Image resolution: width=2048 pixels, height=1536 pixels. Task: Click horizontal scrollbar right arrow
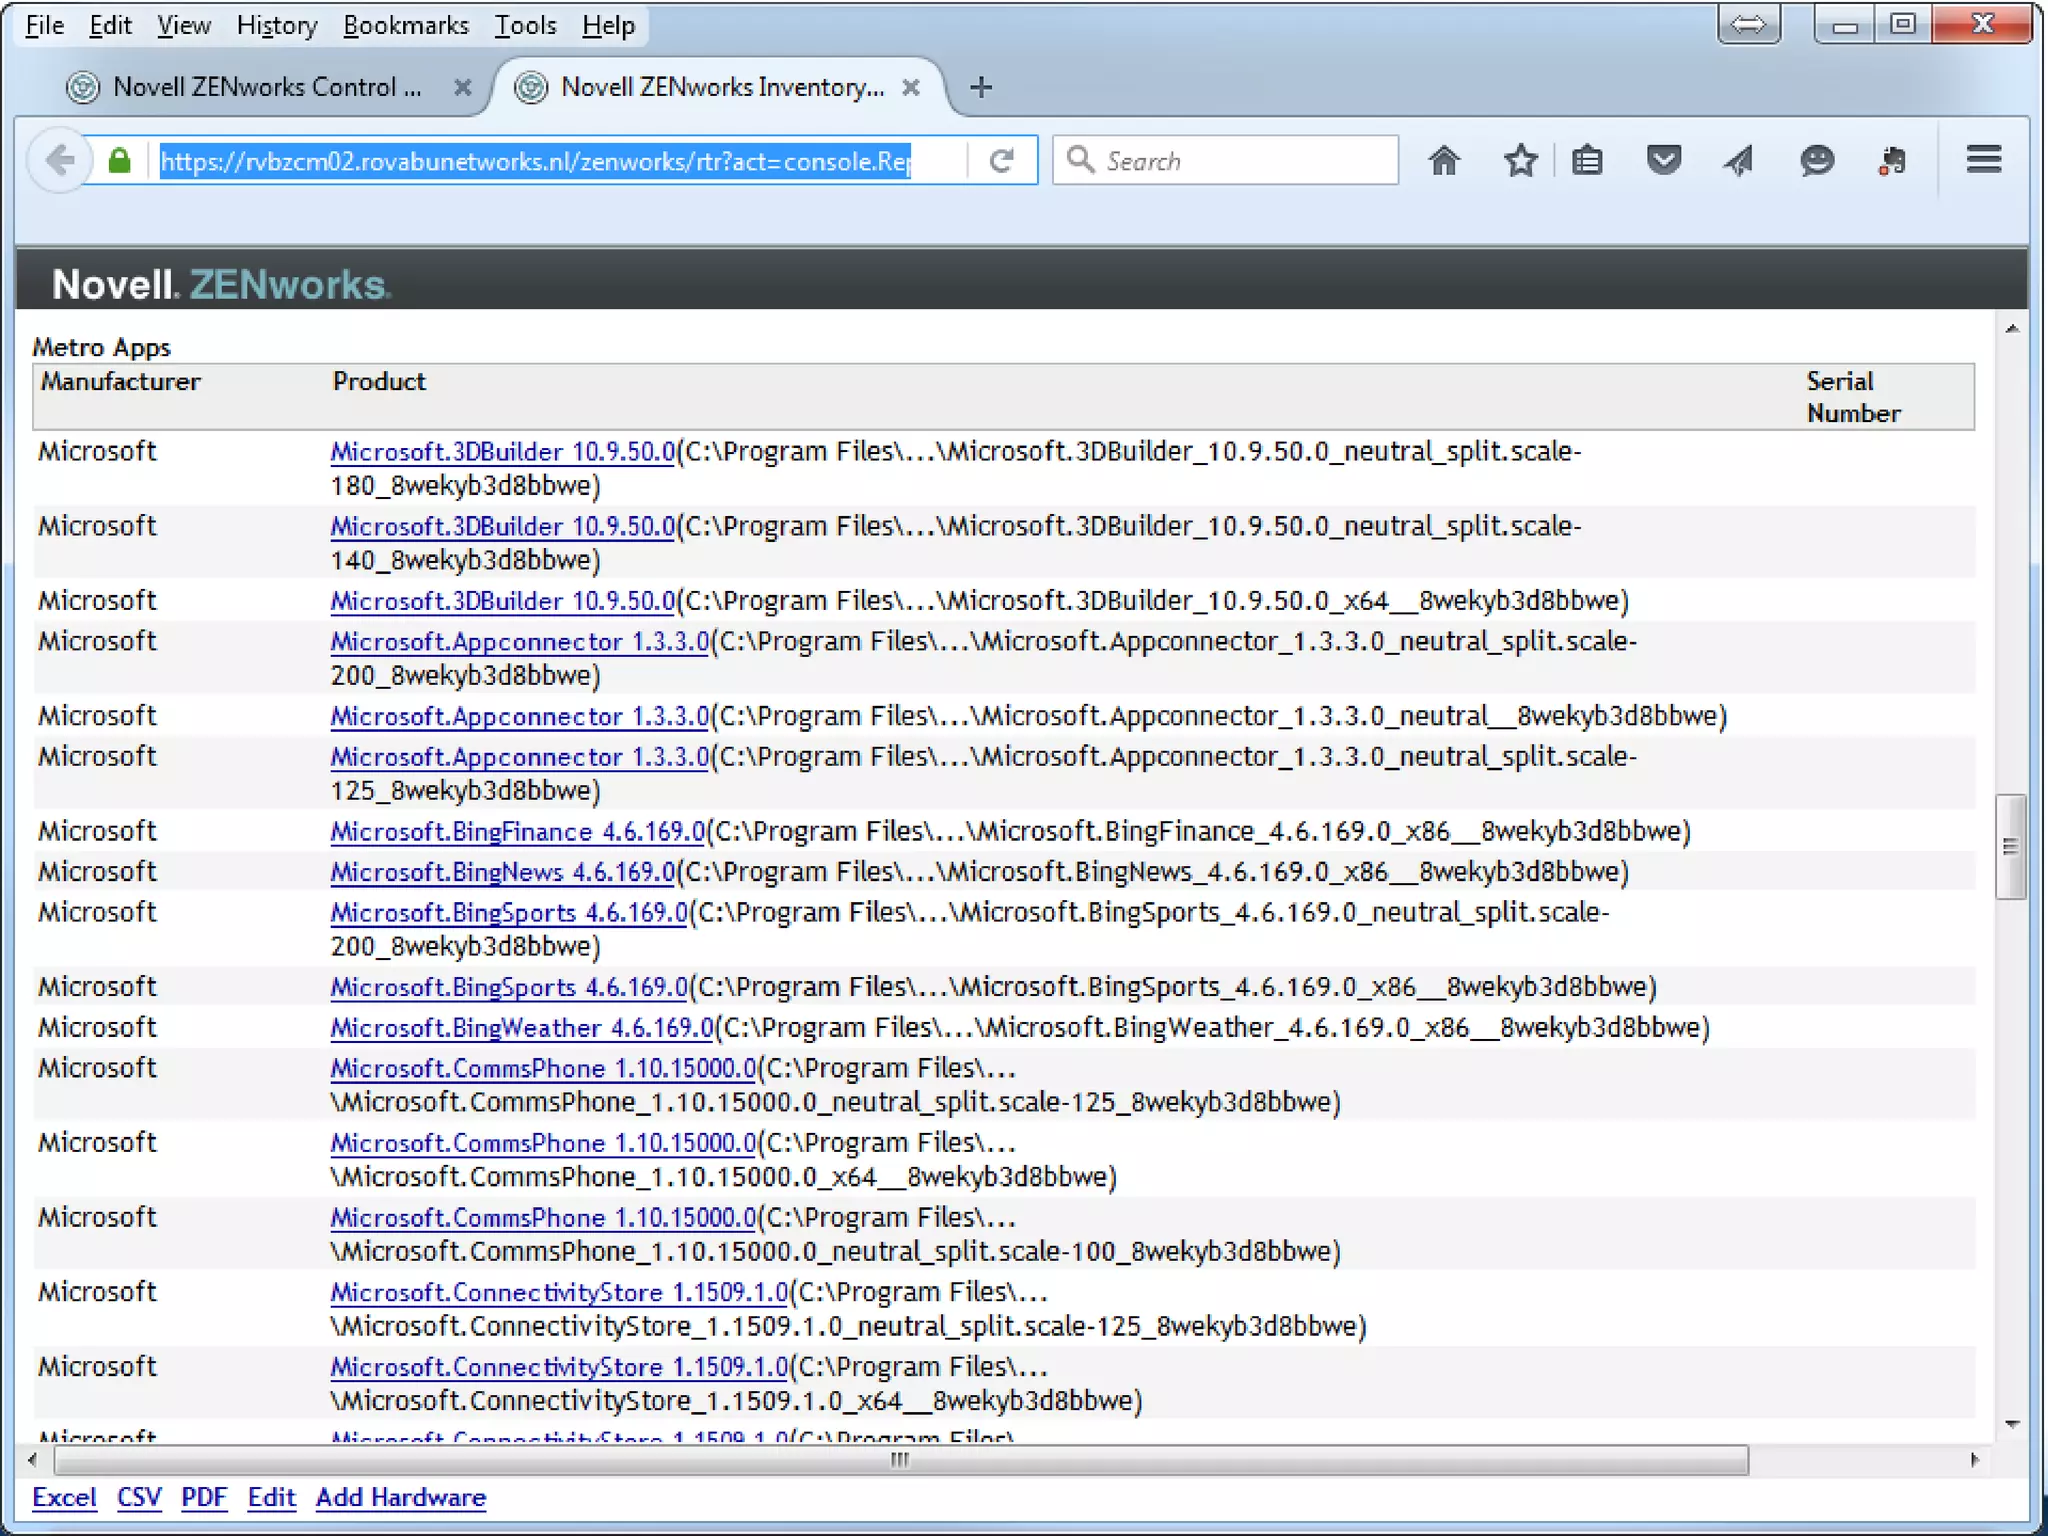pos(1974,1460)
